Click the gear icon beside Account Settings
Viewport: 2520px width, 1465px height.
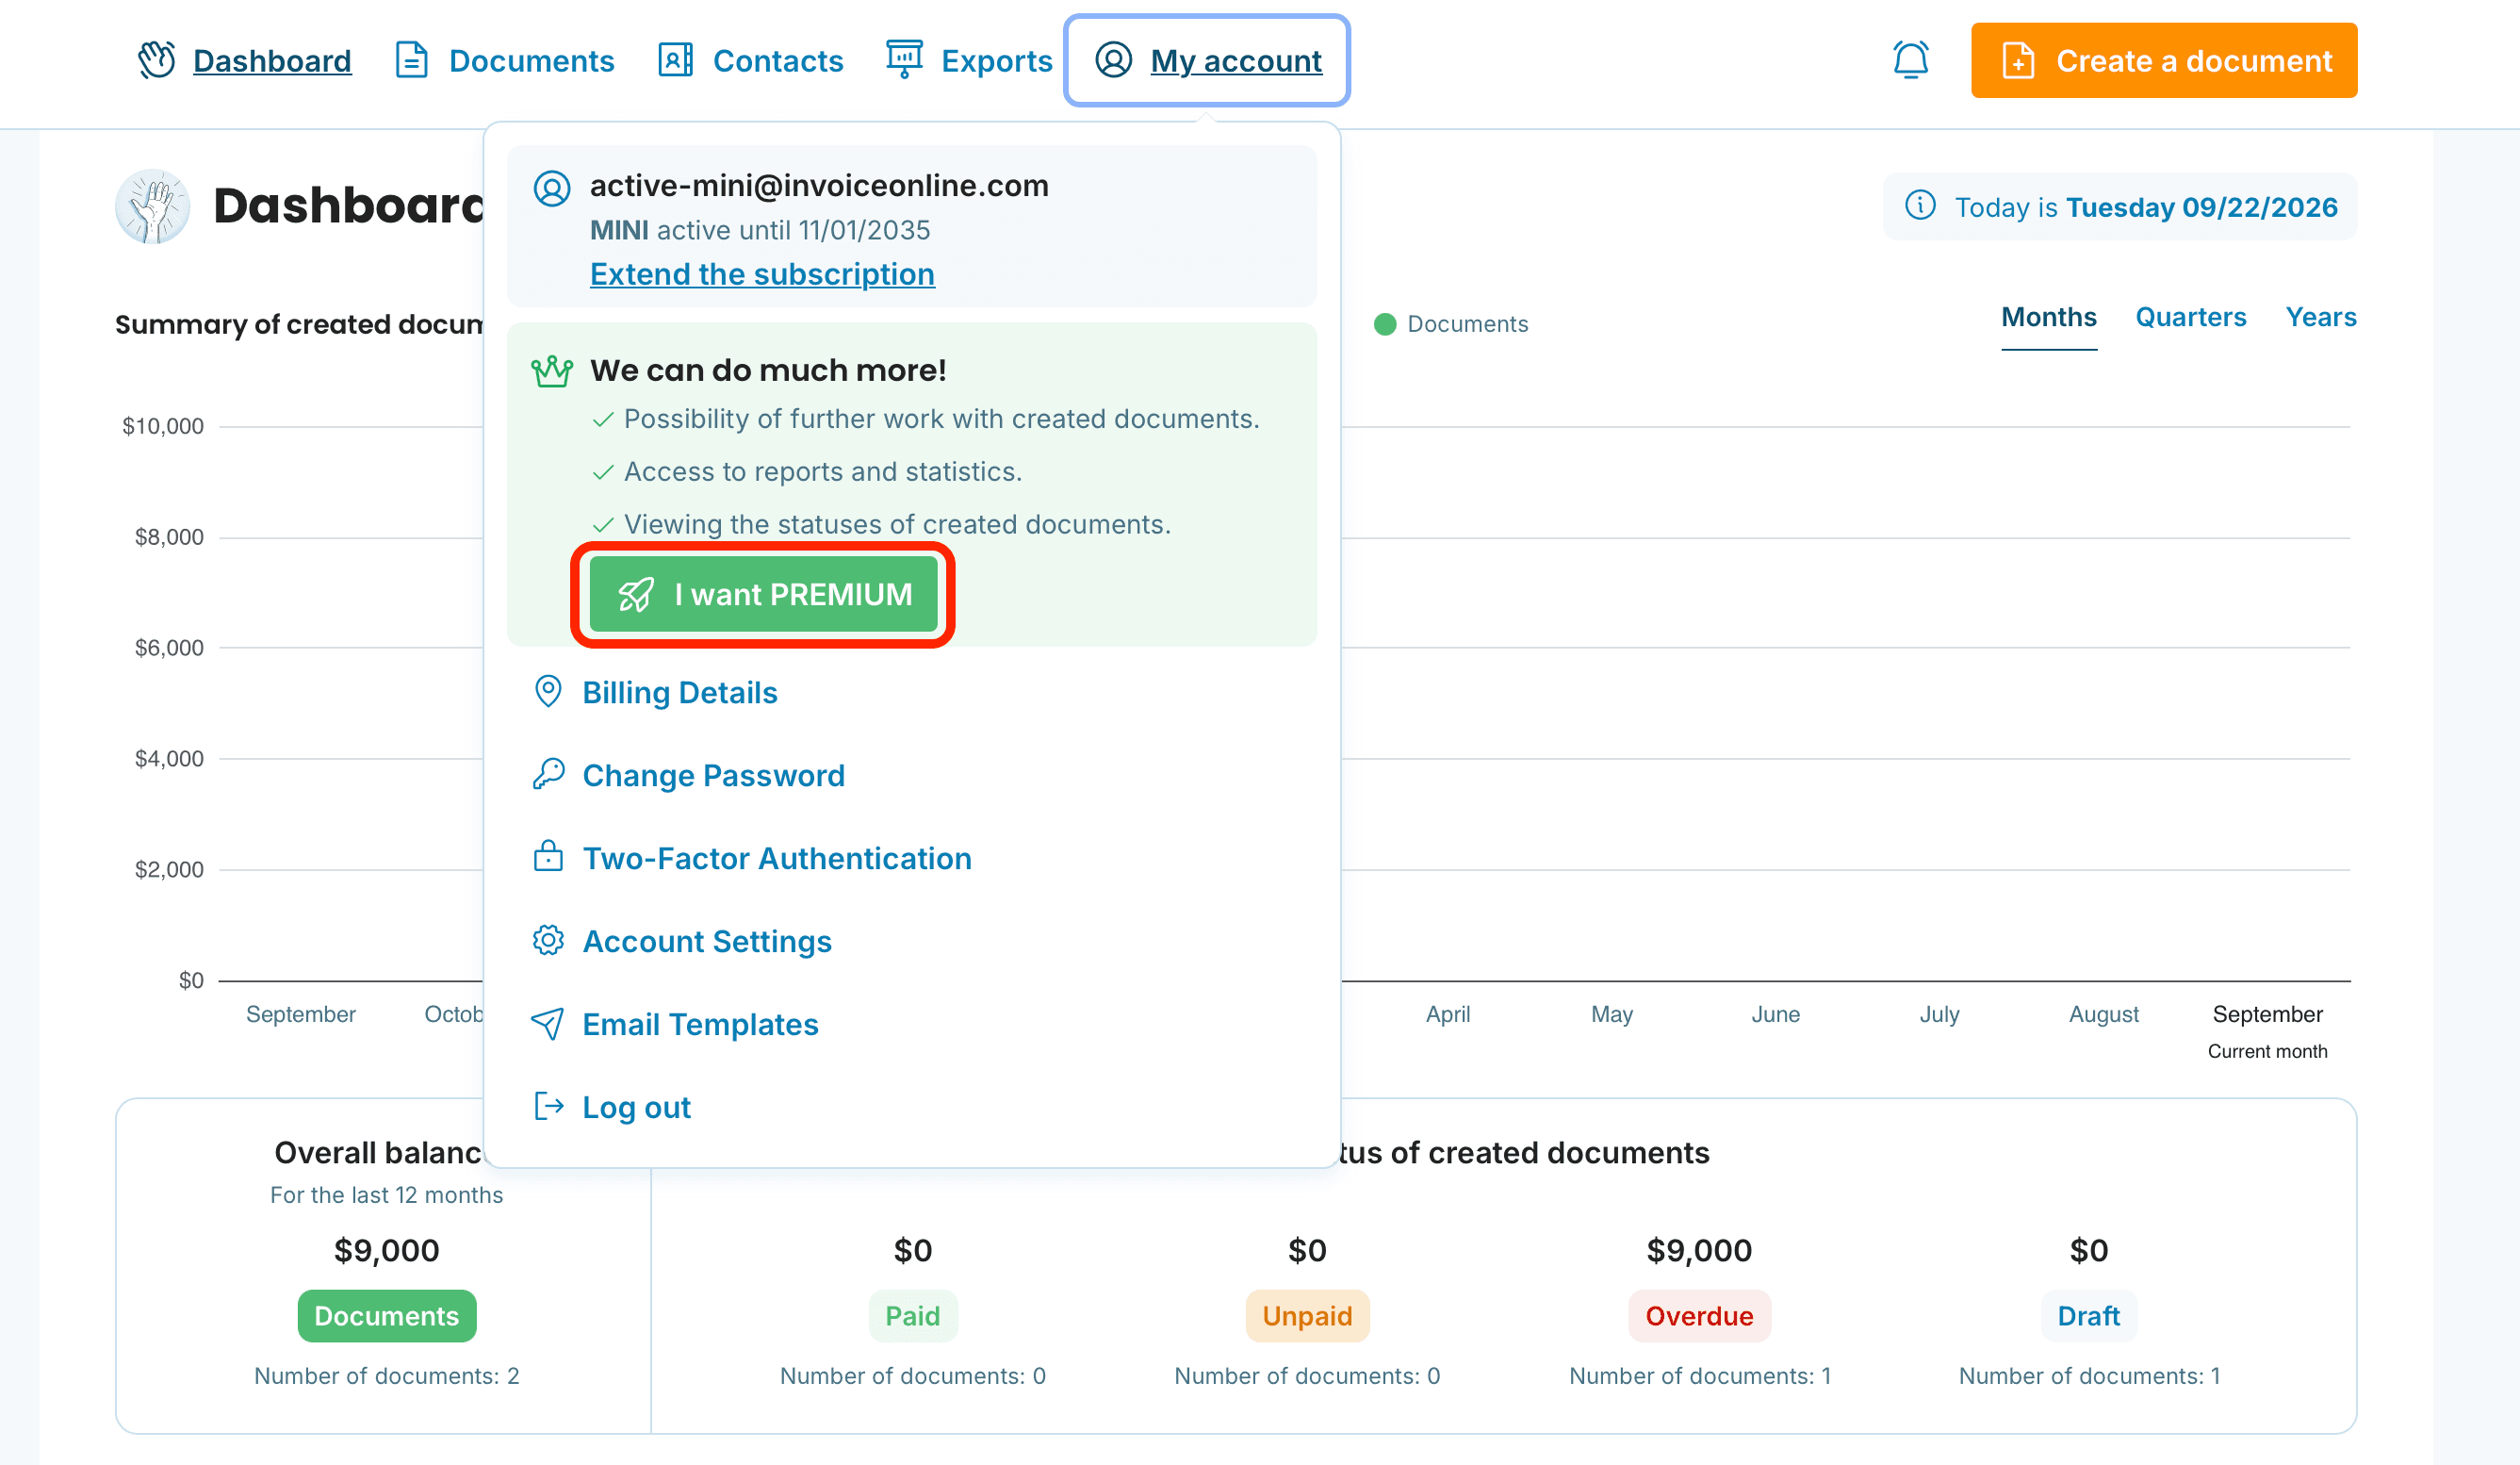548,940
